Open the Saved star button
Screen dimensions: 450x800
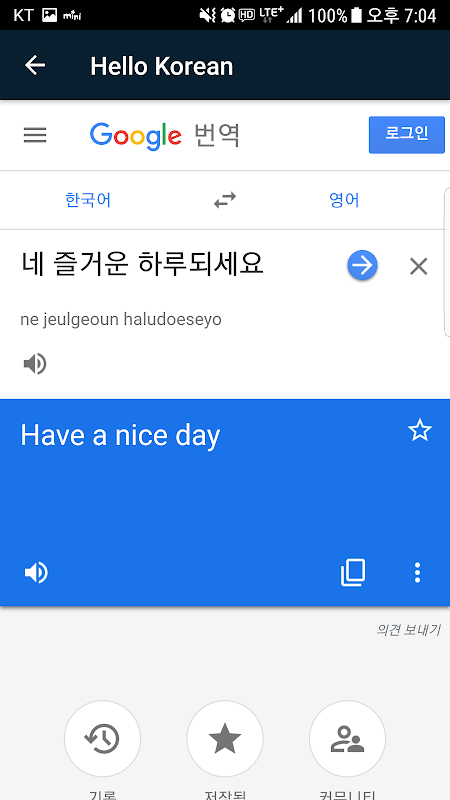[x=225, y=738]
